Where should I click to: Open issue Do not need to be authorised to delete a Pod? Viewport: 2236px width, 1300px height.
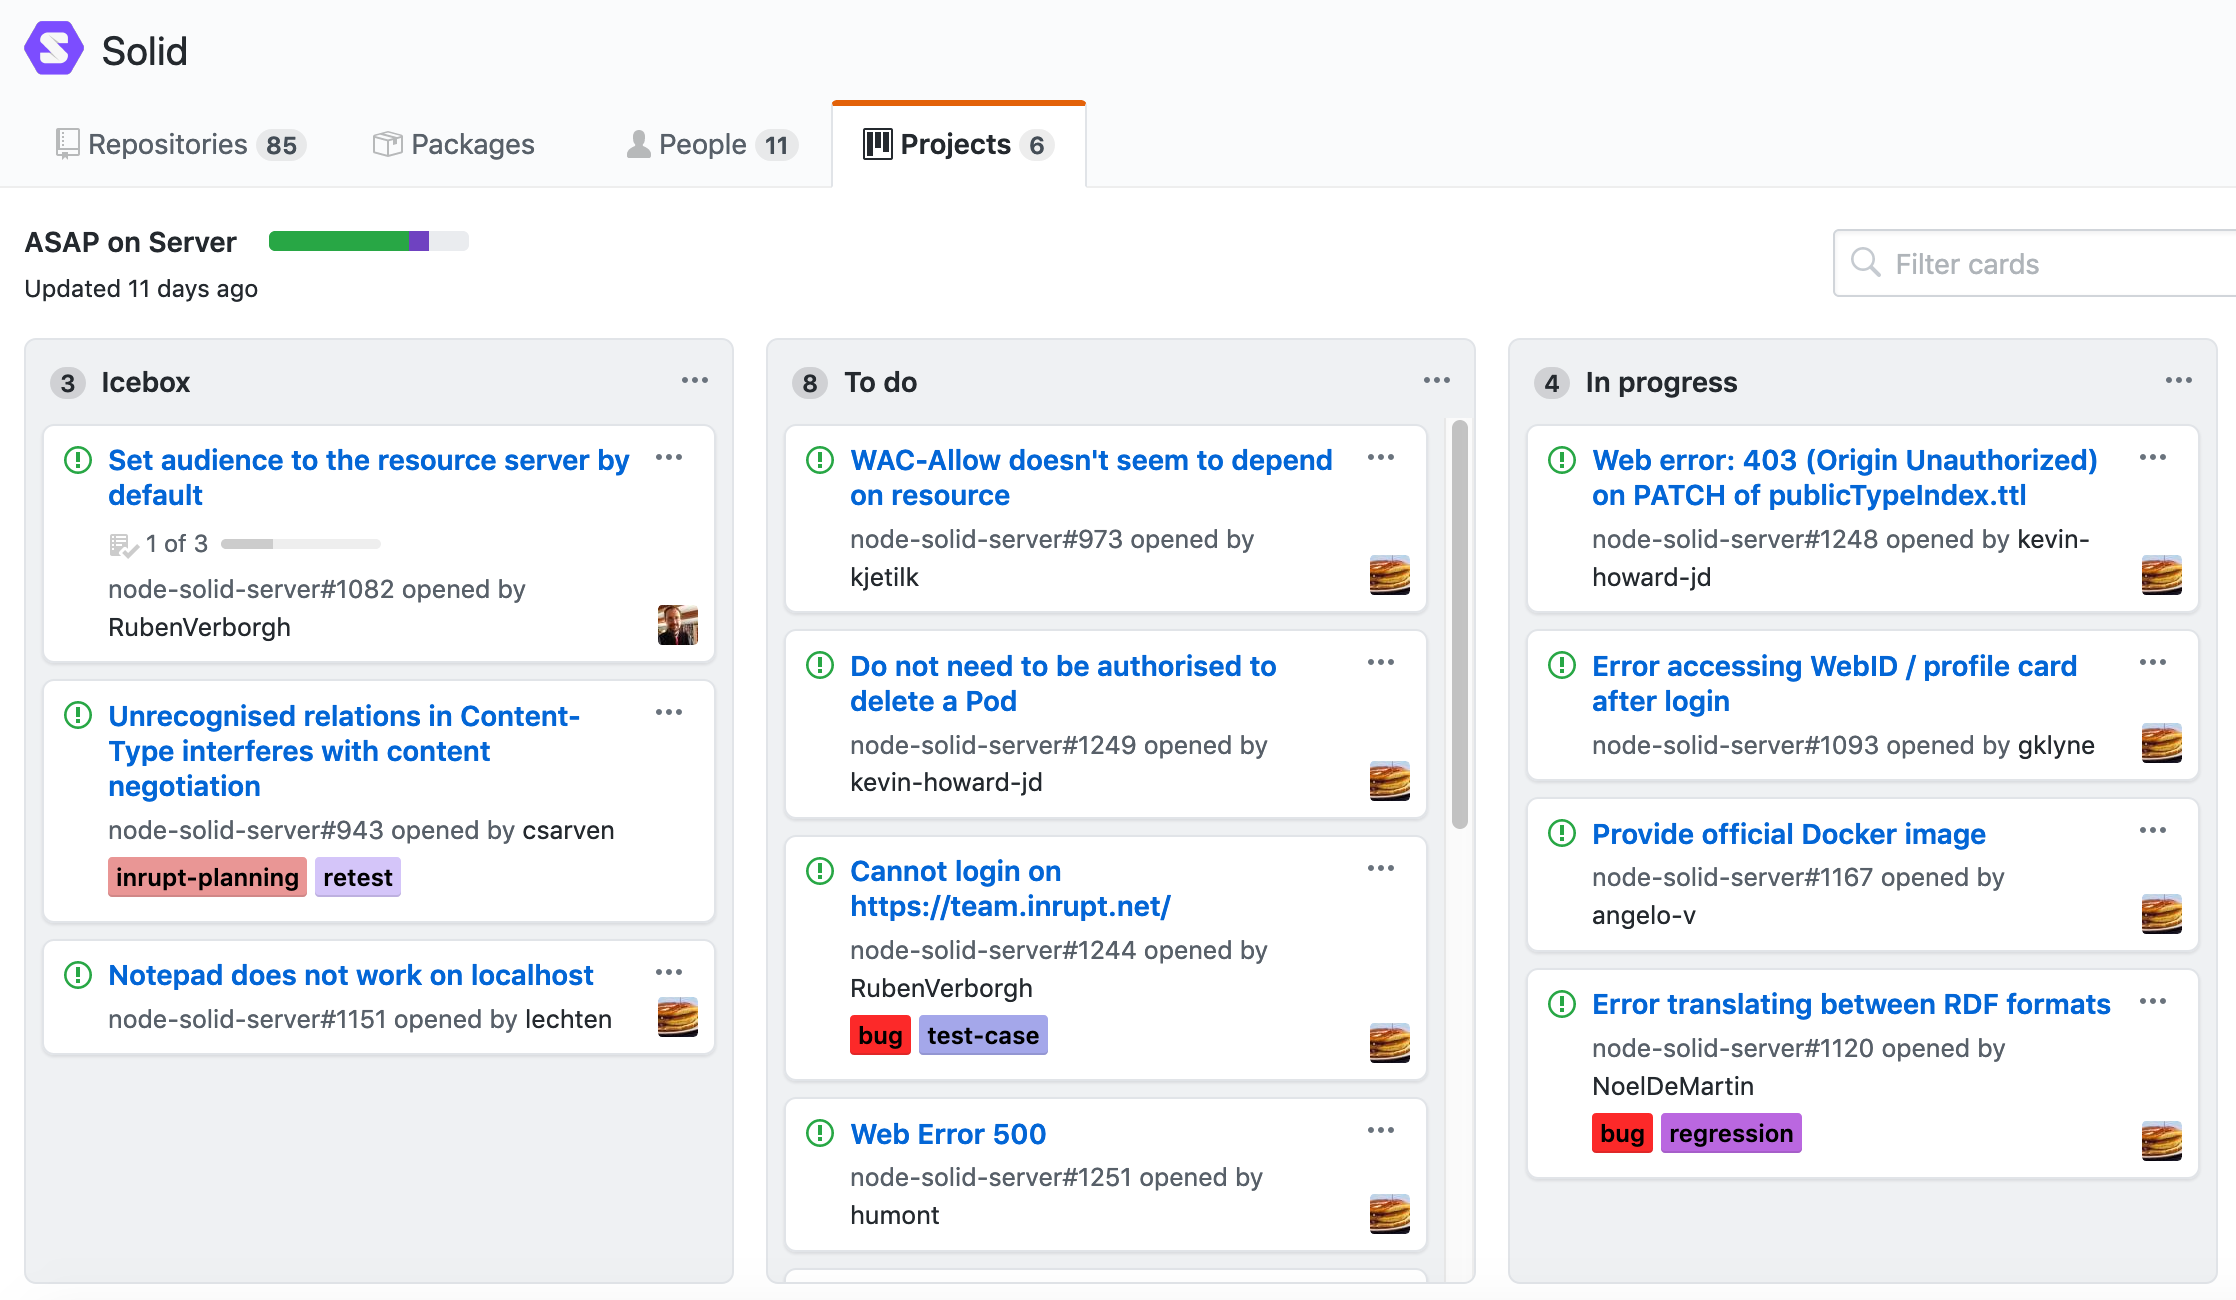coord(1063,683)
